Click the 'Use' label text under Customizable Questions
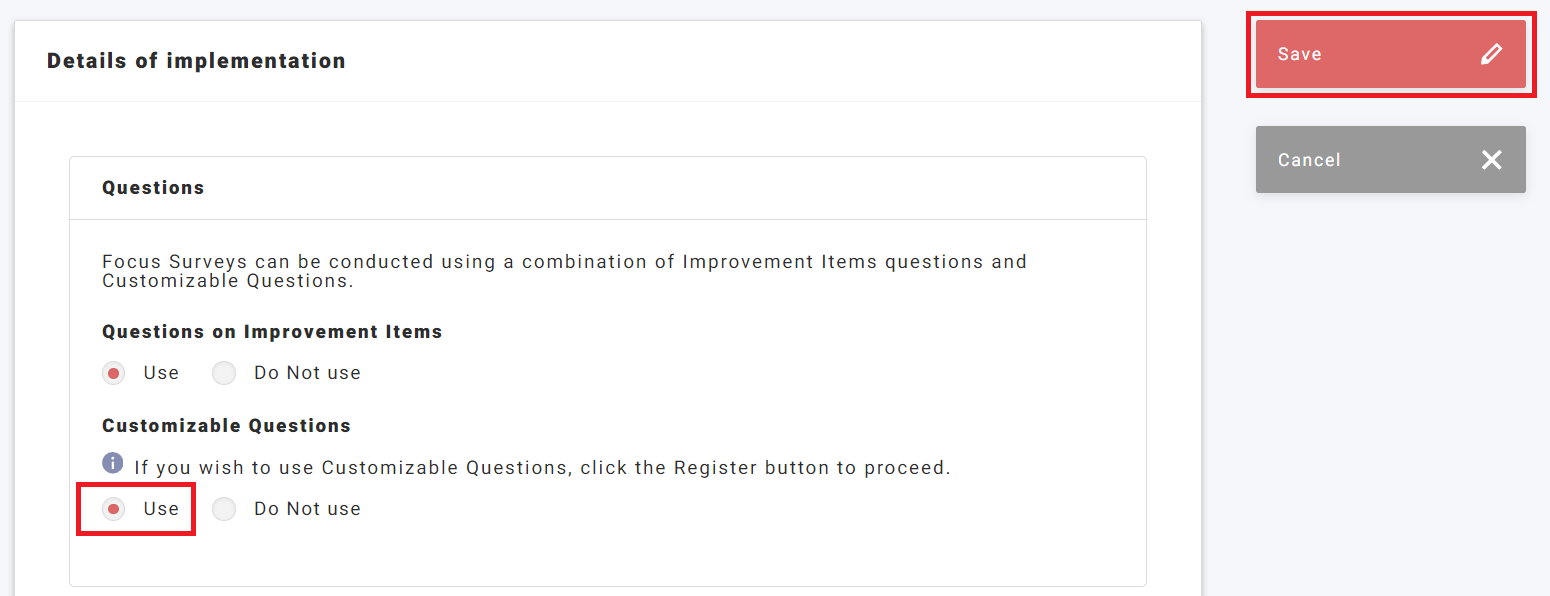Image resolution: width=1550 pixels, height=596 pixels. coord(161,509)
